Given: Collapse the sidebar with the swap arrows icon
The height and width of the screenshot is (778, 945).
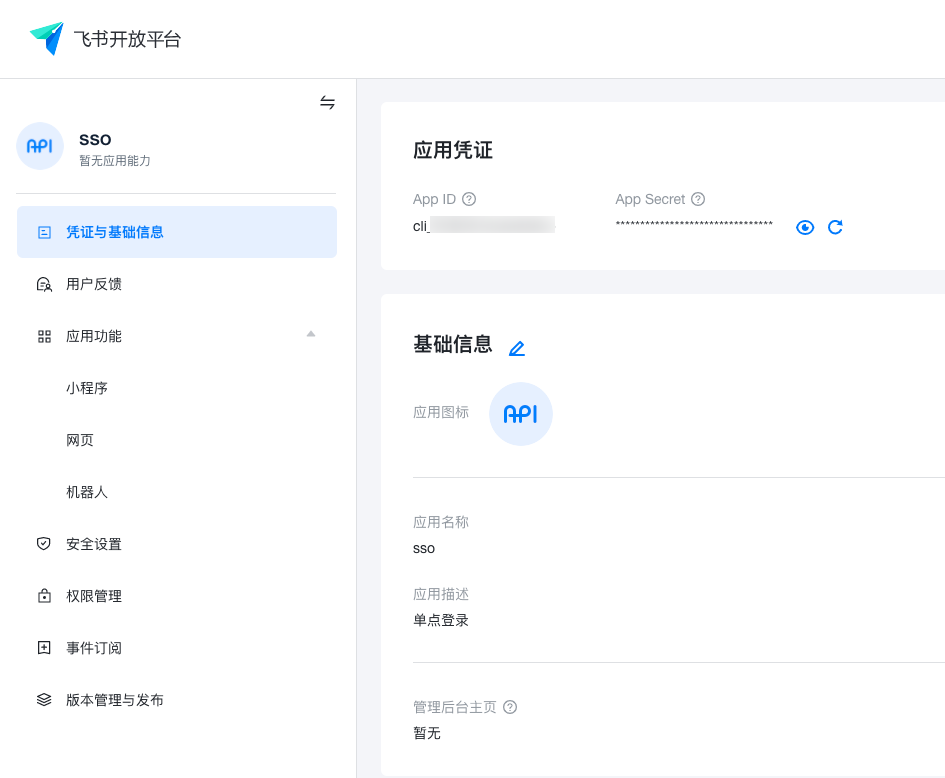Looking at the screenshot, I should point(327,102).
